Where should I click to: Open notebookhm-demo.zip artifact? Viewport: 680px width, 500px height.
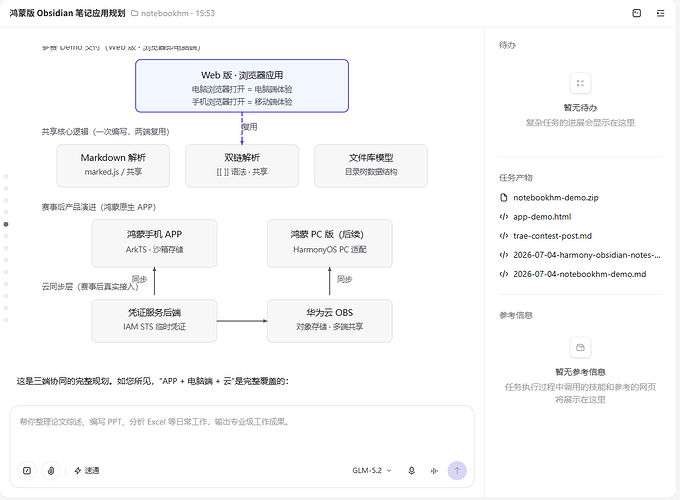(x=556, y=198)
